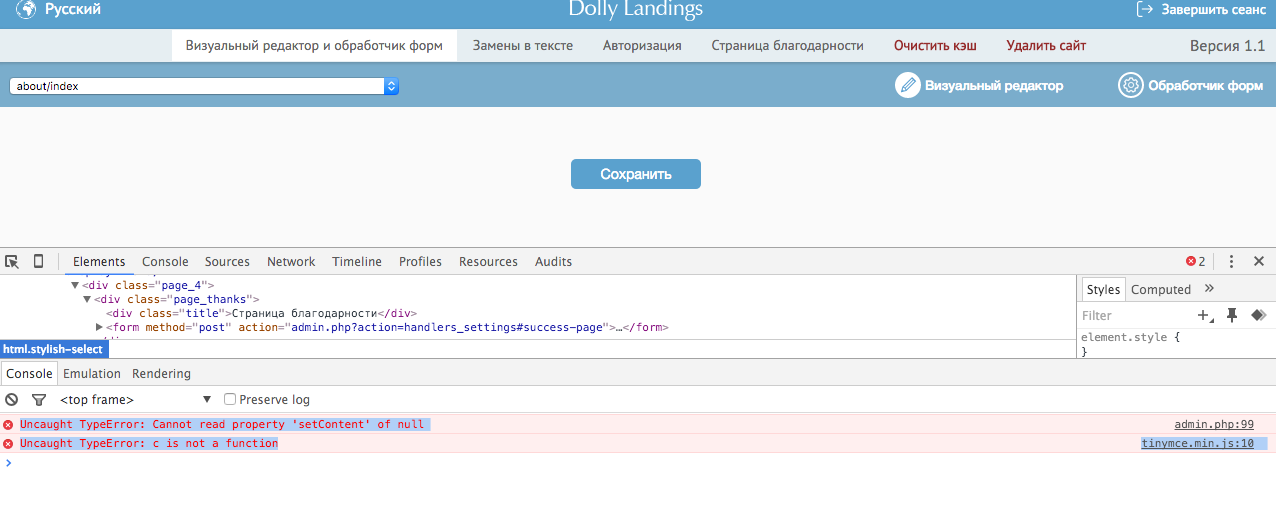
Task: Open the admin.php:99 source link
Action: [1213, 425]
